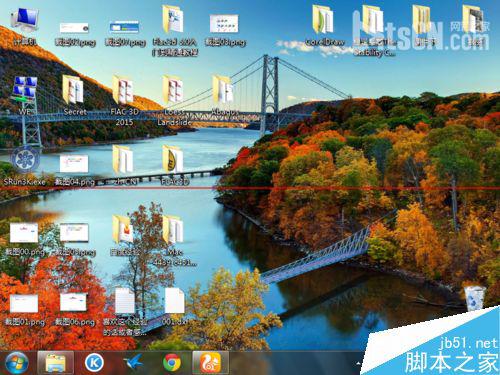Image resolution: width=500 pixels, height=375 pixels.
Task: Select the FLAC3D folder with yellow logo
Action: click(174, 165)
